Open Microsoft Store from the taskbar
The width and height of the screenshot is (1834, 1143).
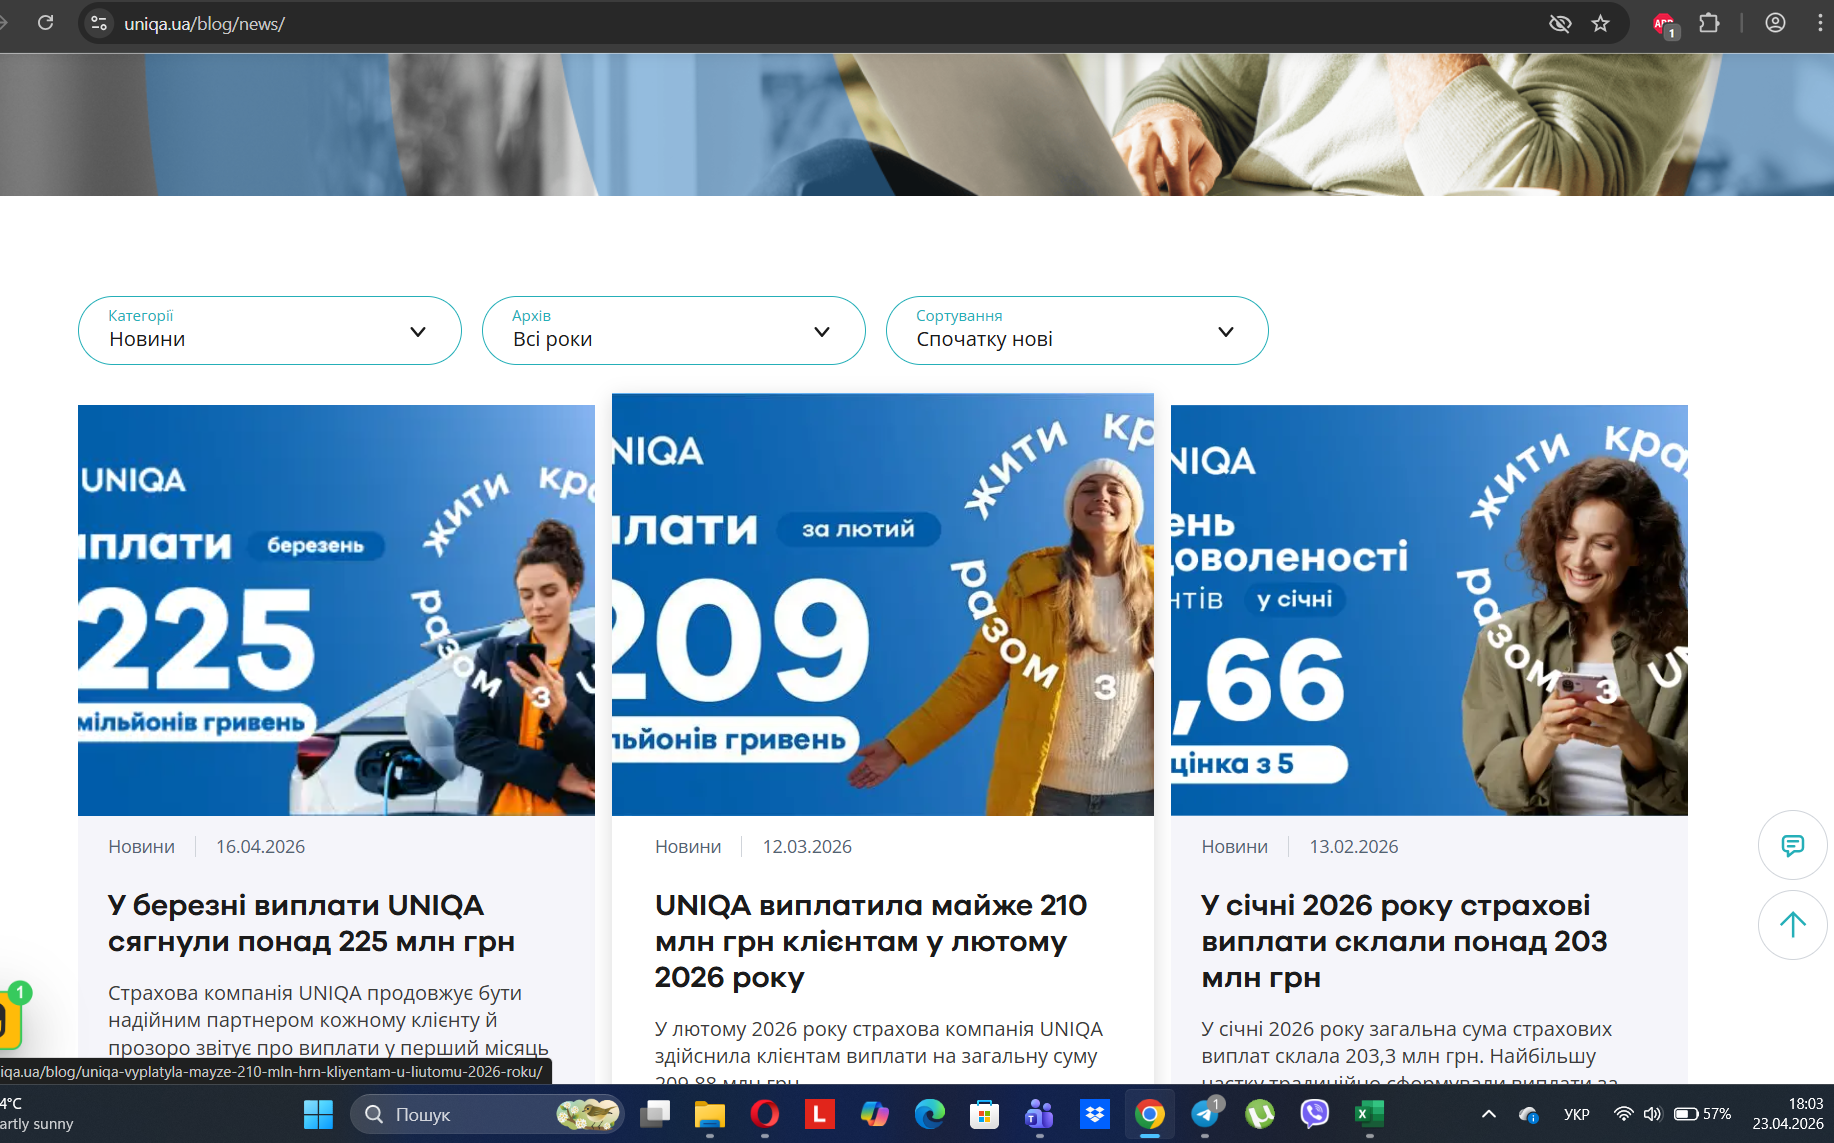point(985,1114)
